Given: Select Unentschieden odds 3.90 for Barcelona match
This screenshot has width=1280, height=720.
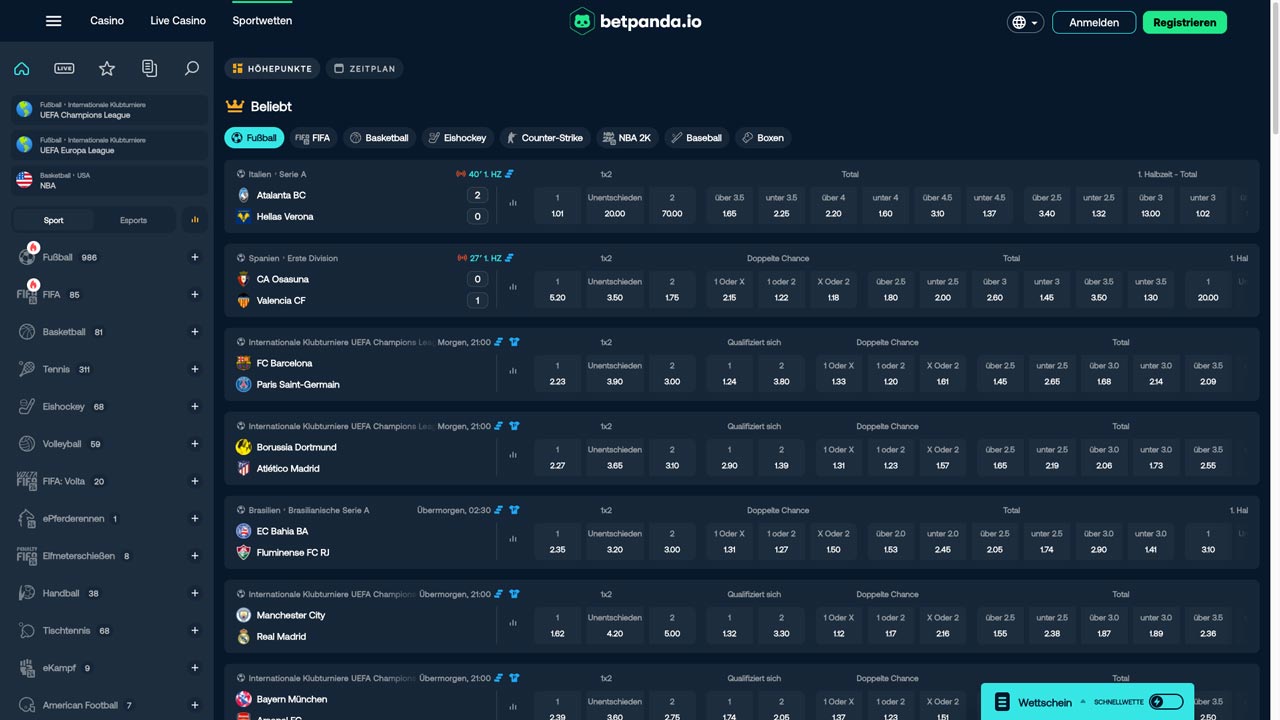Looking at the screenshot, I should click(615, 373).
